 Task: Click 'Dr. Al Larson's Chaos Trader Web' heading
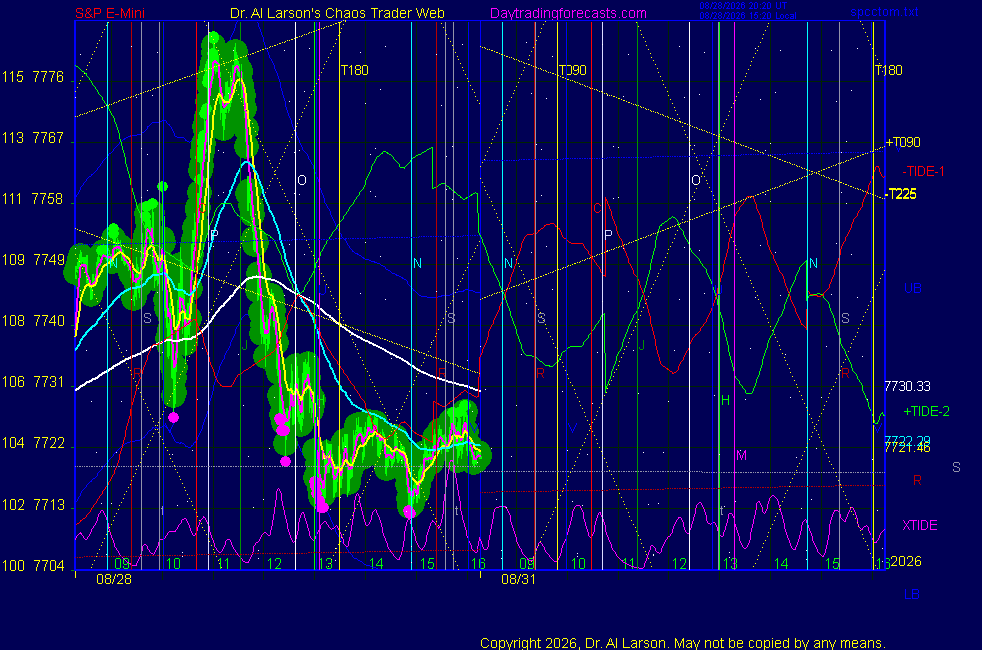coord(337,13)
